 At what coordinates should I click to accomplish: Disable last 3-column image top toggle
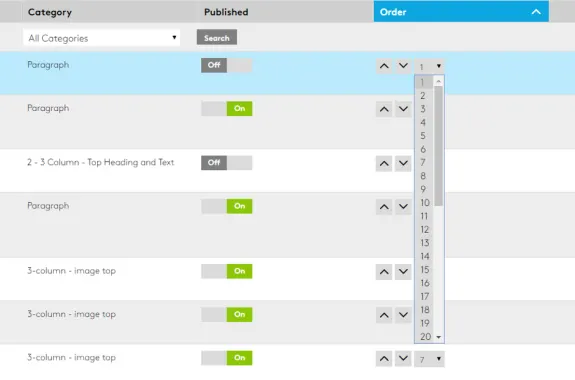point(227,358)
